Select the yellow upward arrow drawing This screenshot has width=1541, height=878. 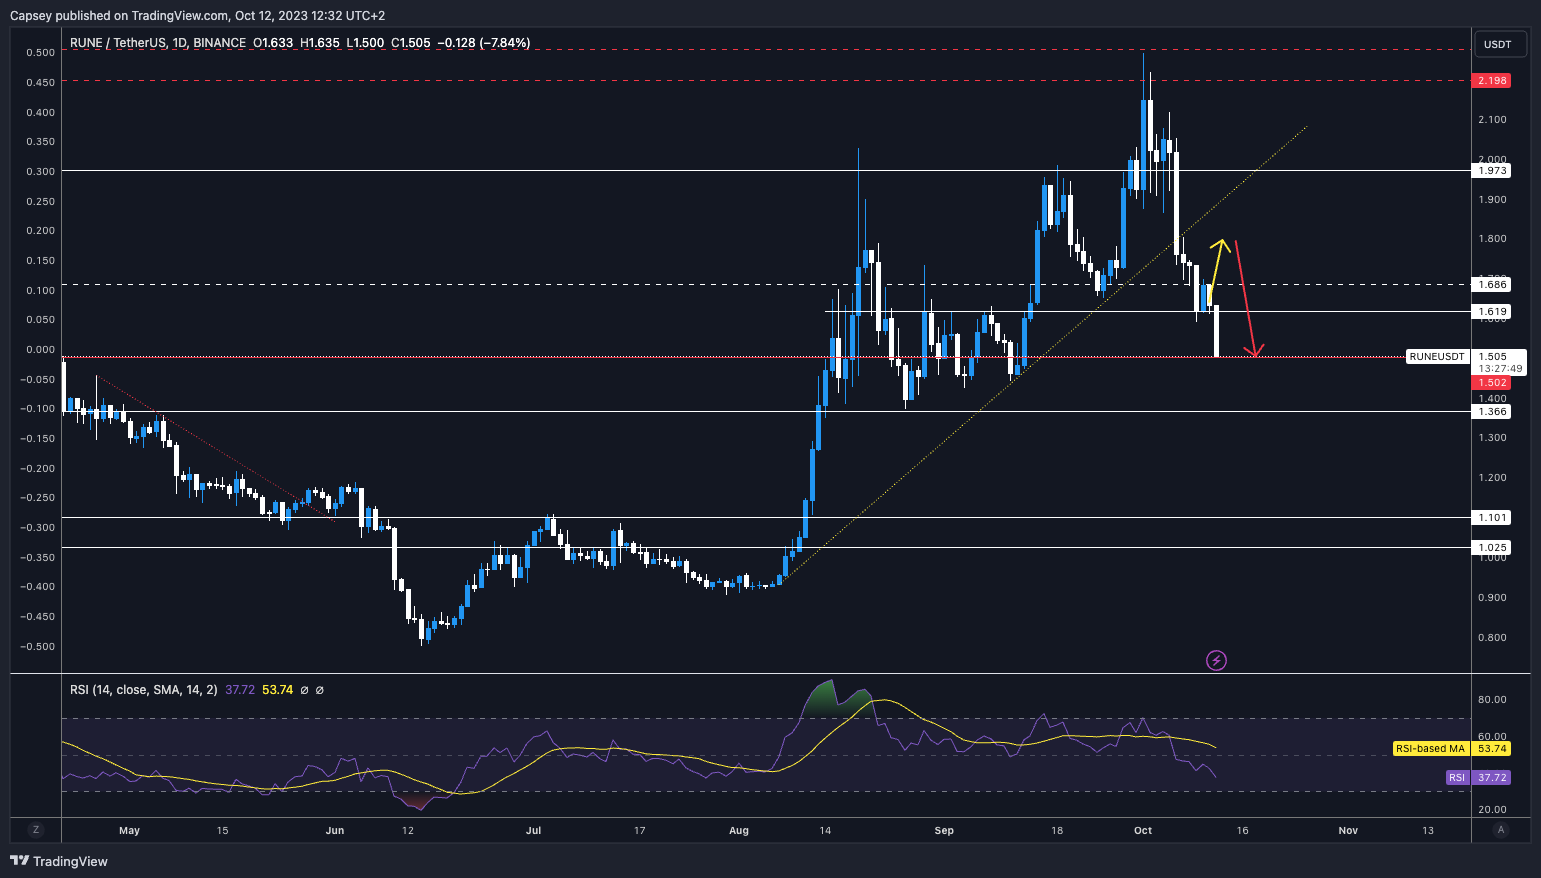[1216, 263]
